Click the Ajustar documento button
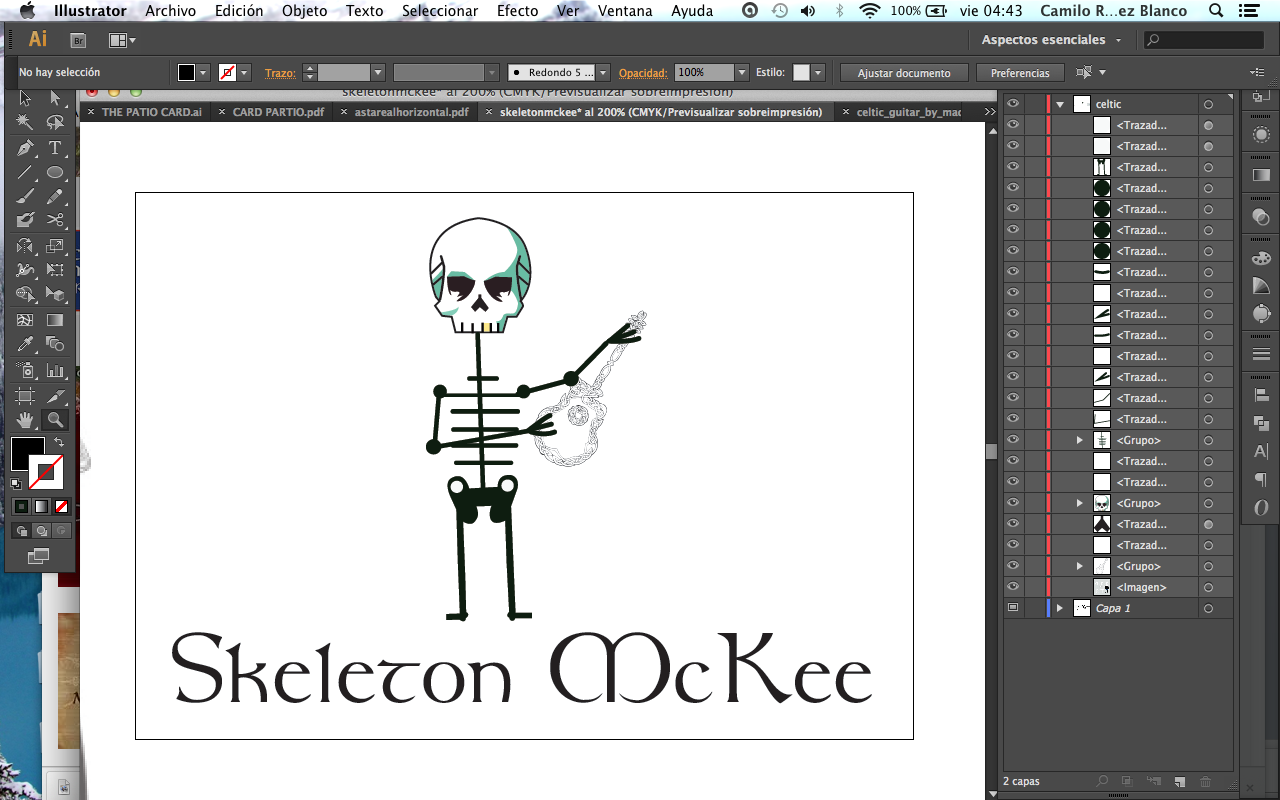Image resolution: width=1280 pixels, height=800 pixels. pyautogui.click(x=903, y=73)
